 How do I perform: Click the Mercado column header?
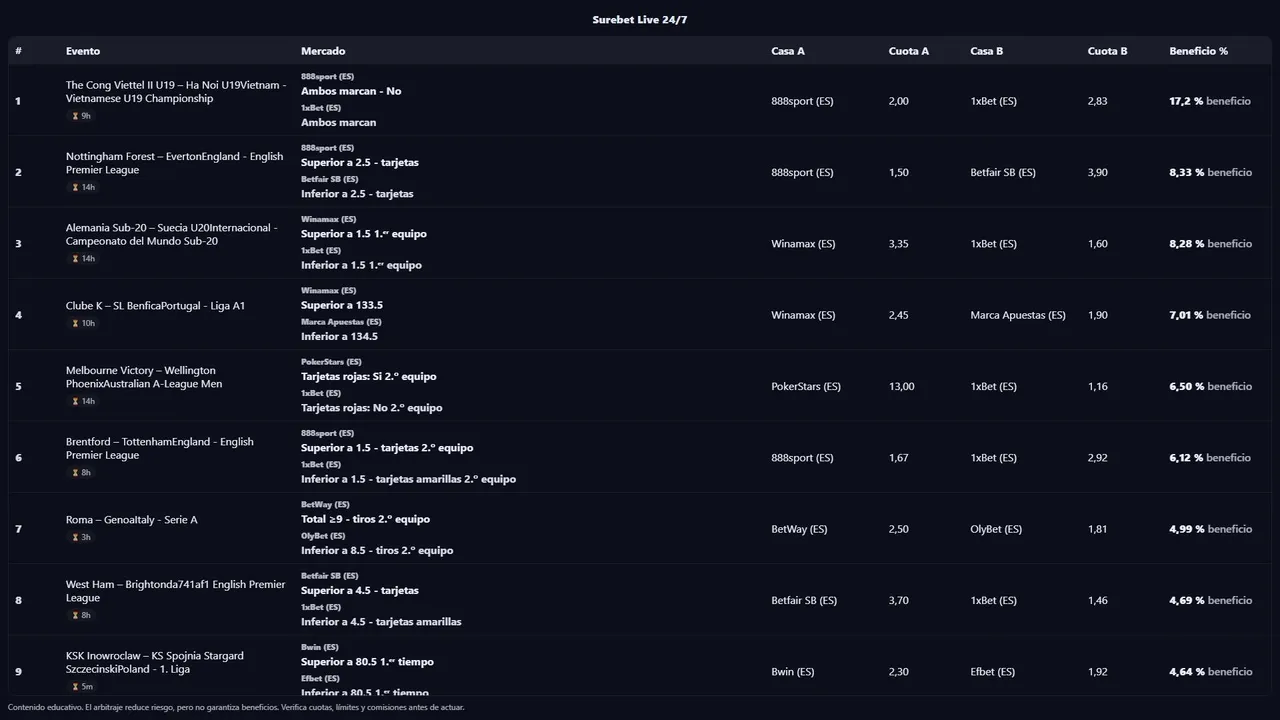323,51
